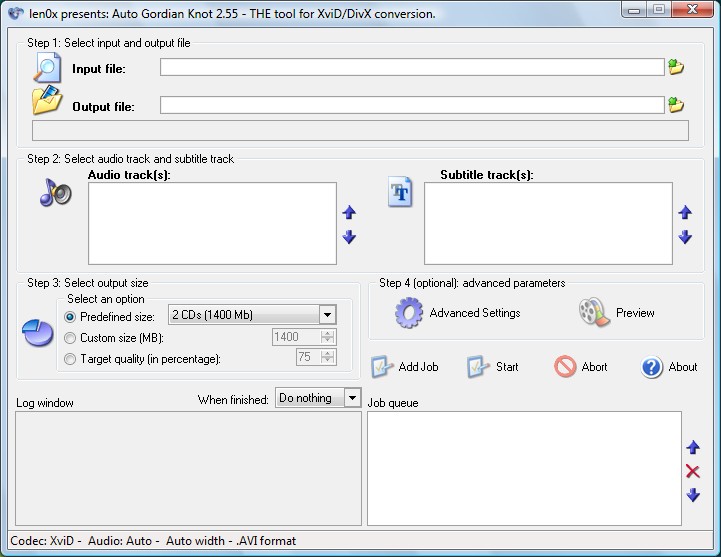
Task: Click inside the Input file text field
Action: (412, 67)
